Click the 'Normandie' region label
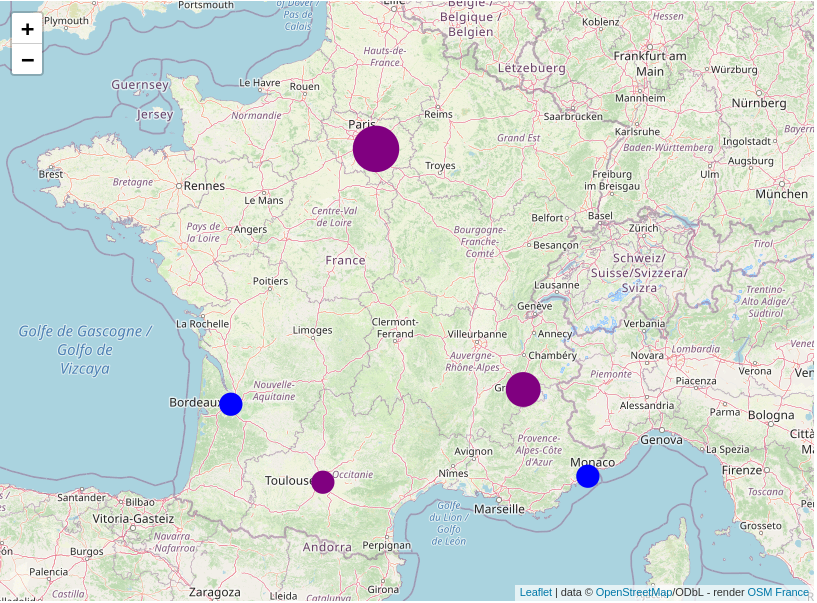817x603 pixels. pyautogui.click(x=256, y=116)
